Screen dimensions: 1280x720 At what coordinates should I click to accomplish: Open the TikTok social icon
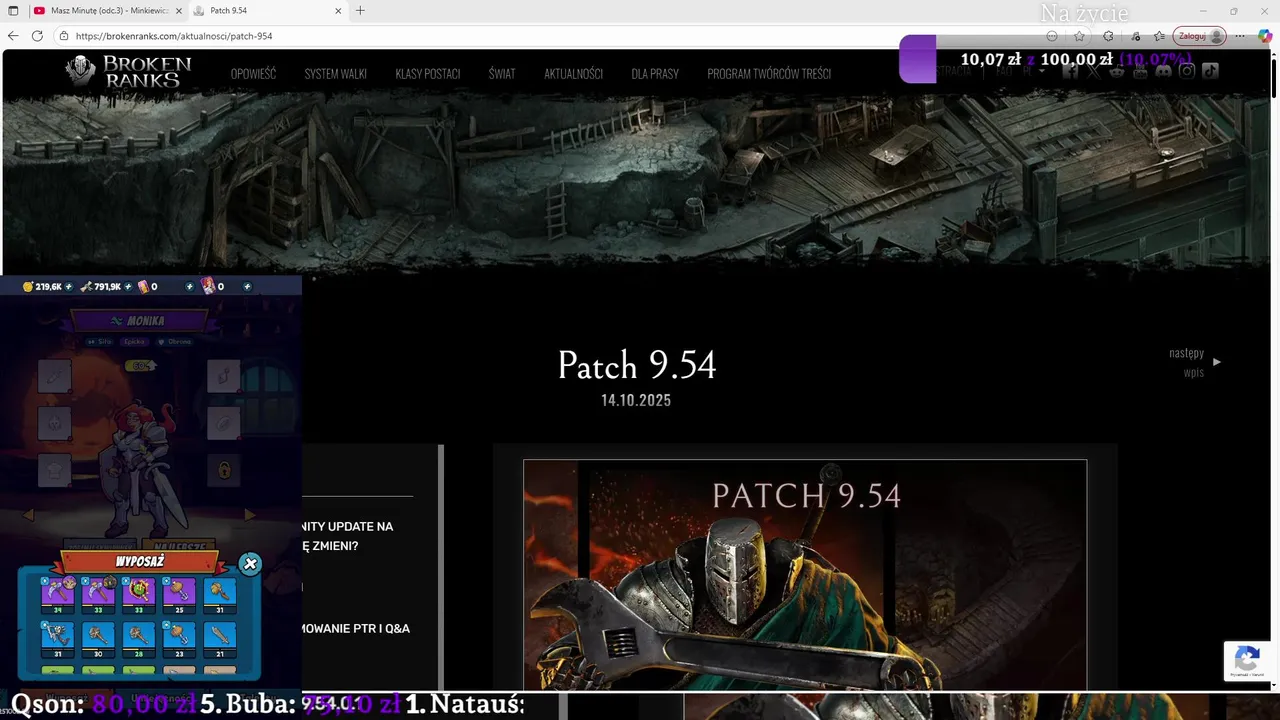[1210, 71]
